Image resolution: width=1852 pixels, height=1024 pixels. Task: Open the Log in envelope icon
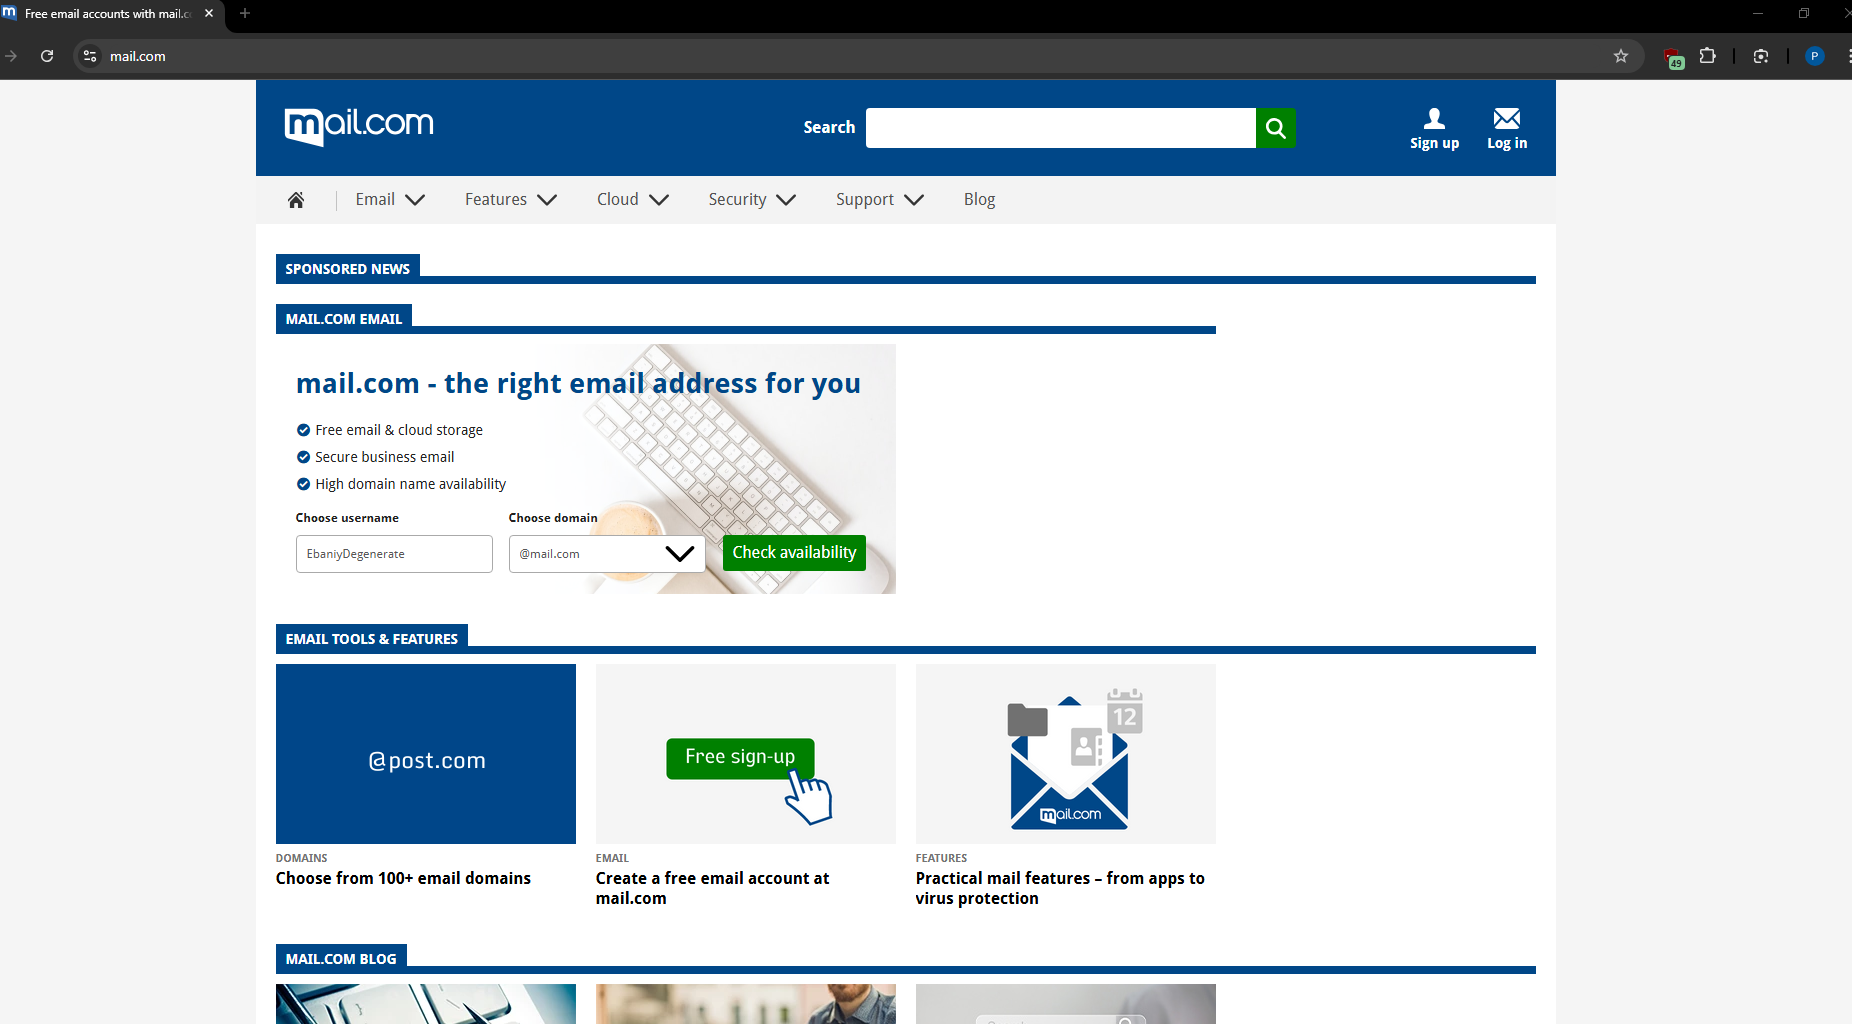(1507, 129)
